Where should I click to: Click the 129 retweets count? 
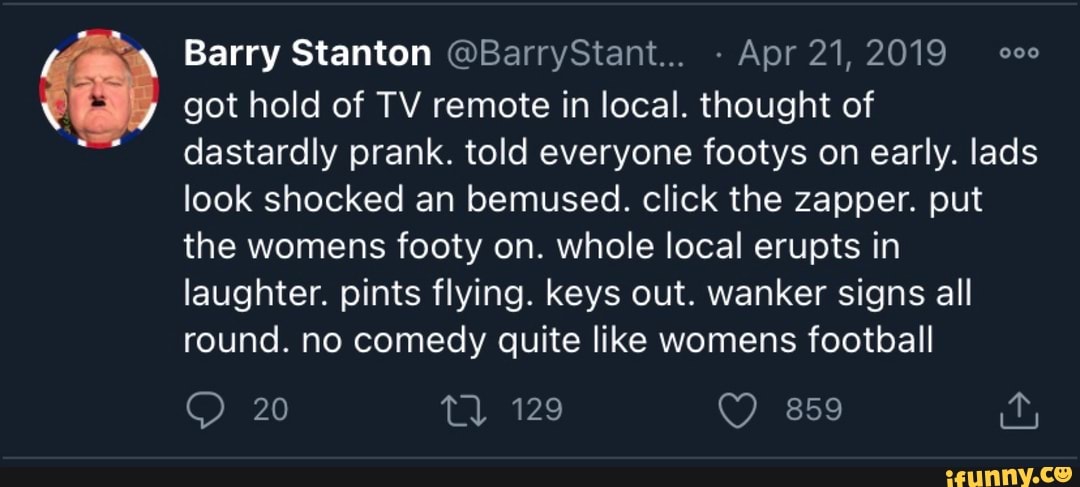click(x=537, y=410)
